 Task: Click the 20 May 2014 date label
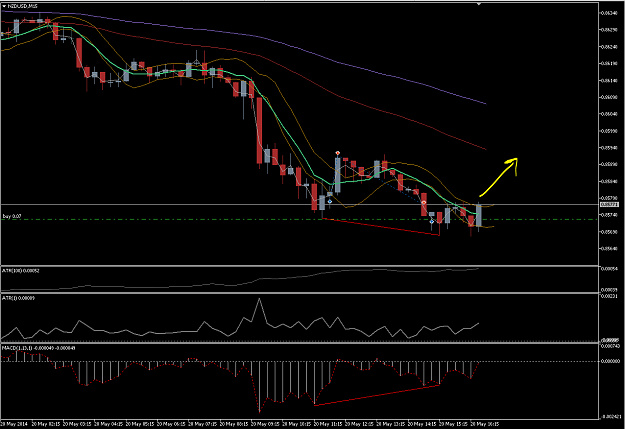14,424
